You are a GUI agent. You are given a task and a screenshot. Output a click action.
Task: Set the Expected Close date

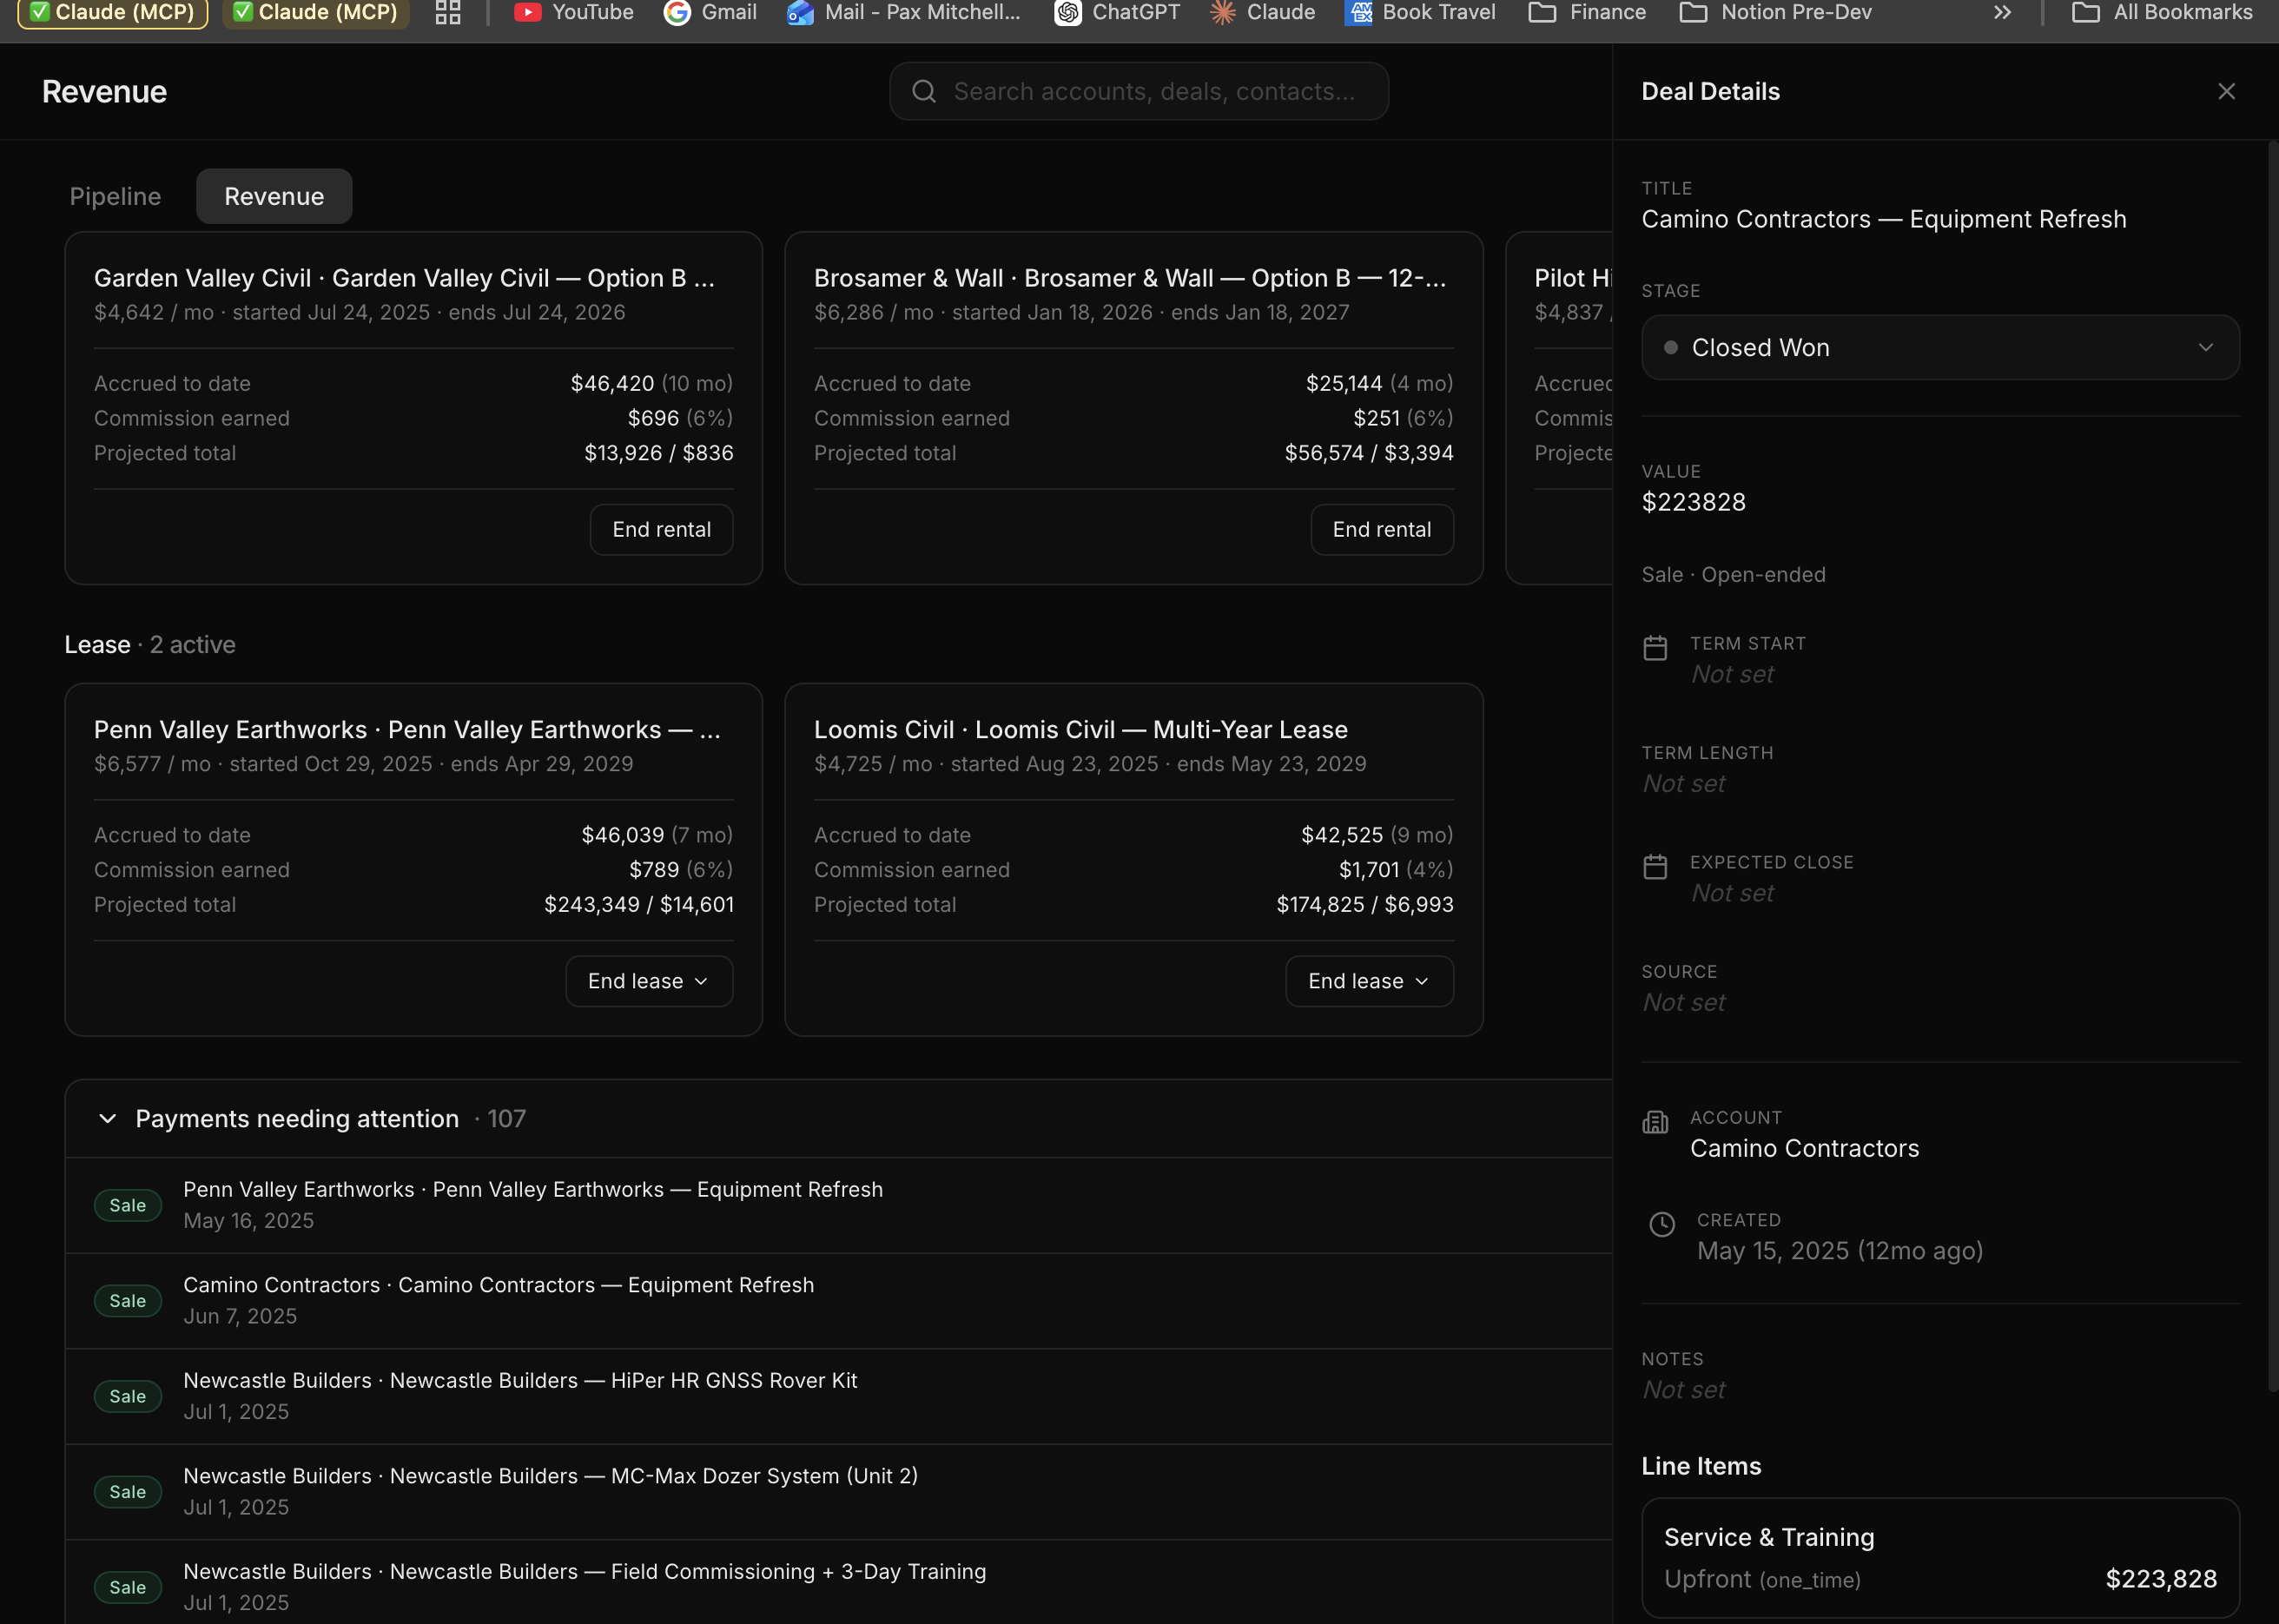click(x=1732, y=893)
